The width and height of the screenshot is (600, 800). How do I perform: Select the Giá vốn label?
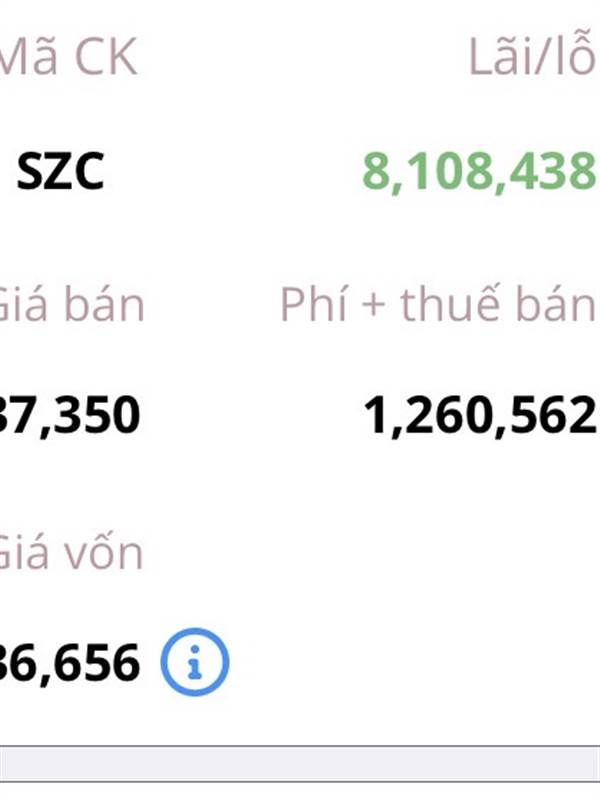coord(71,553)
